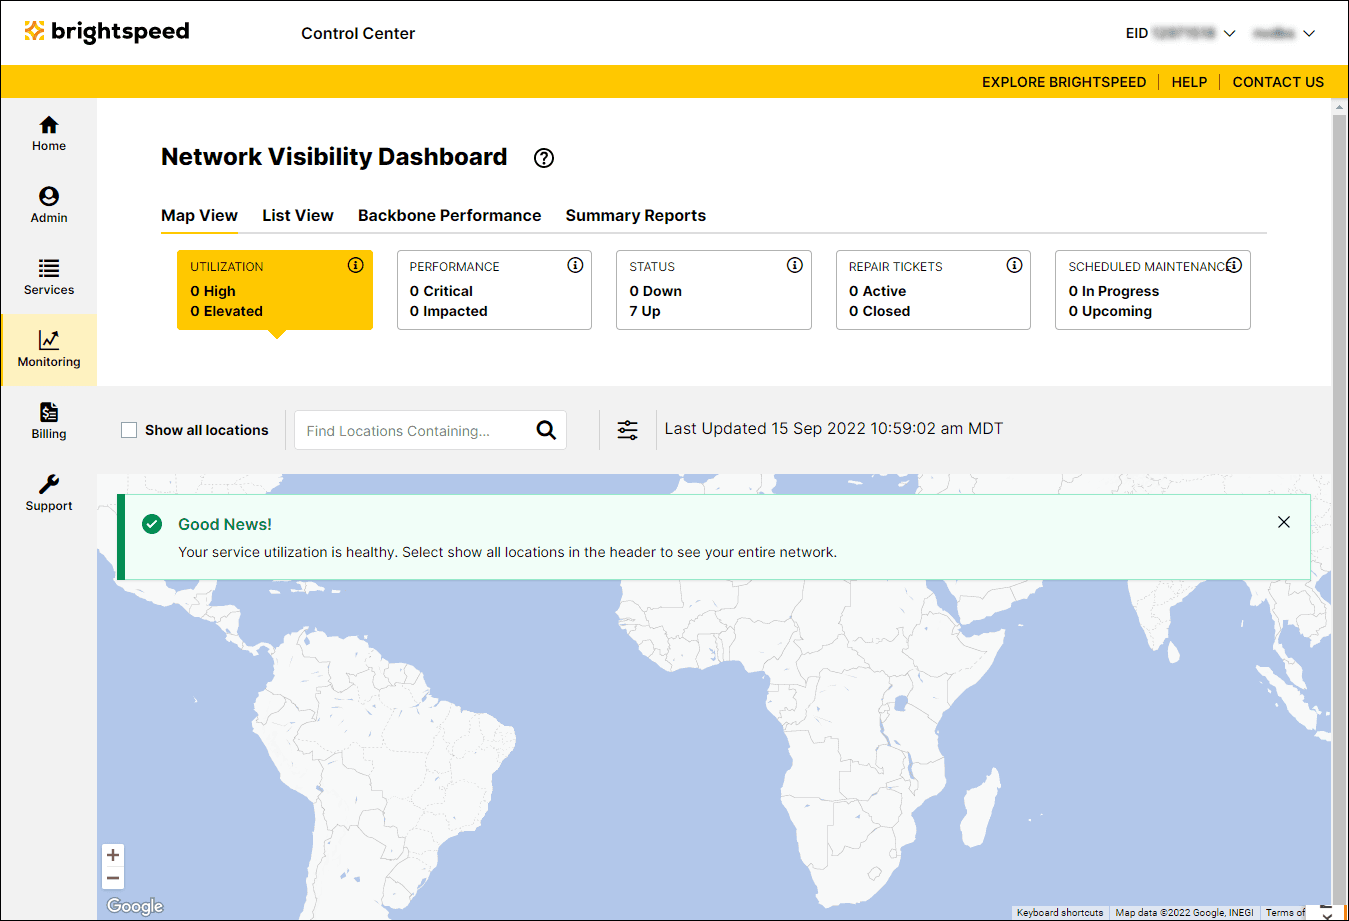Click the Brightspeed logo
The height and width of the screenshot is (921, 1349).
[x=106, y=31]
